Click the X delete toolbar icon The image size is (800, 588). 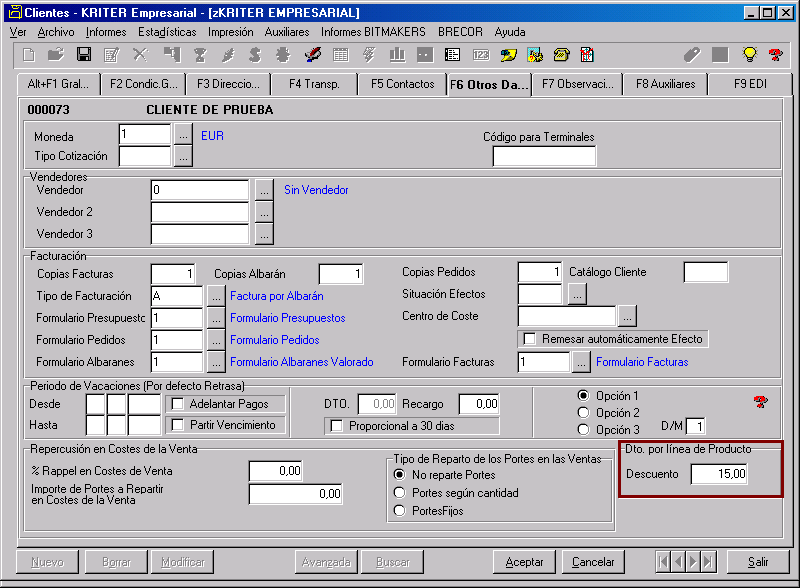click(140, 55)
